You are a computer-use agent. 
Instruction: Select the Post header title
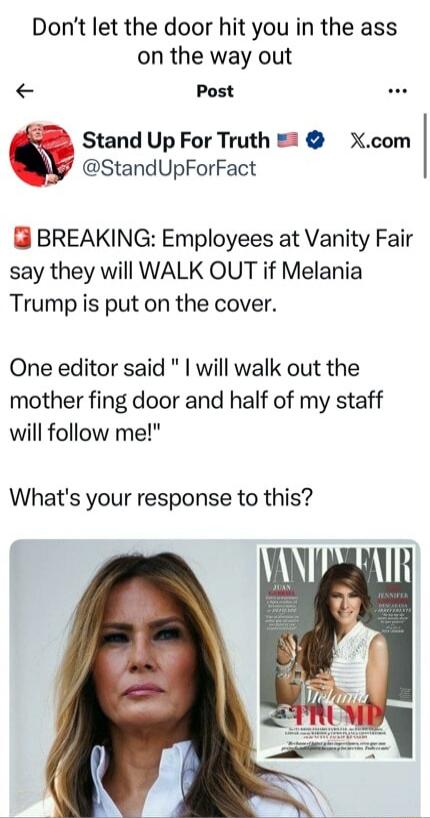215,92
